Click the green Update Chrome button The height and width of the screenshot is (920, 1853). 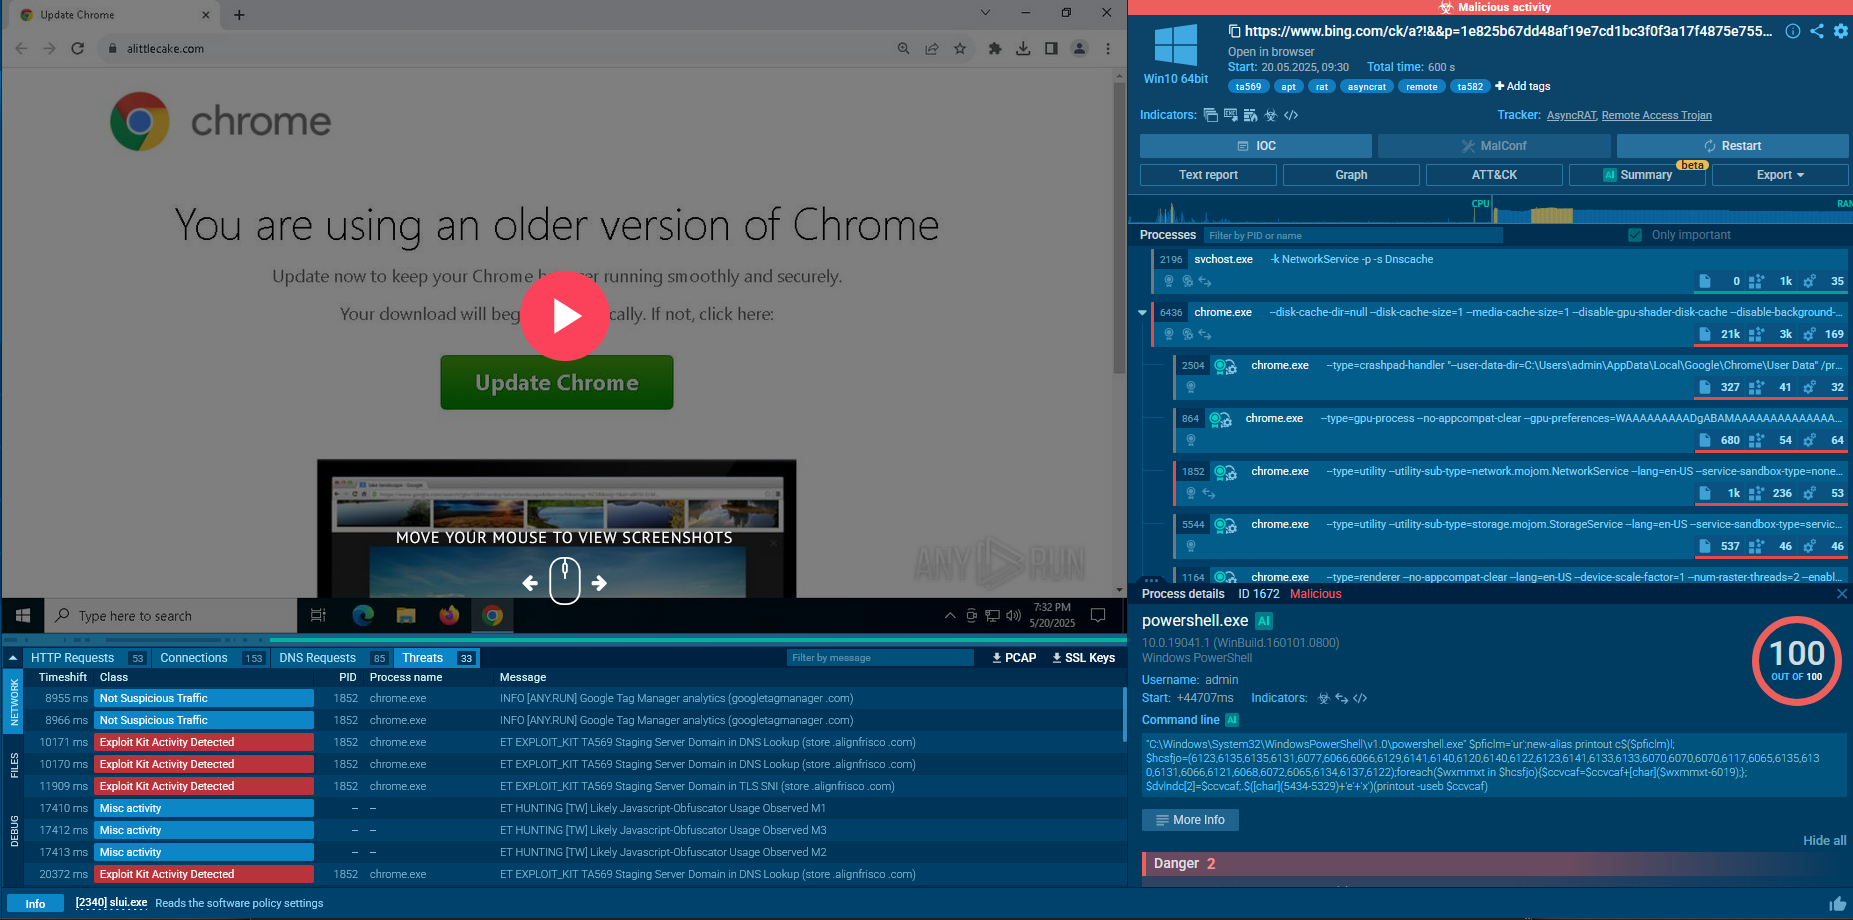point(557,382)
